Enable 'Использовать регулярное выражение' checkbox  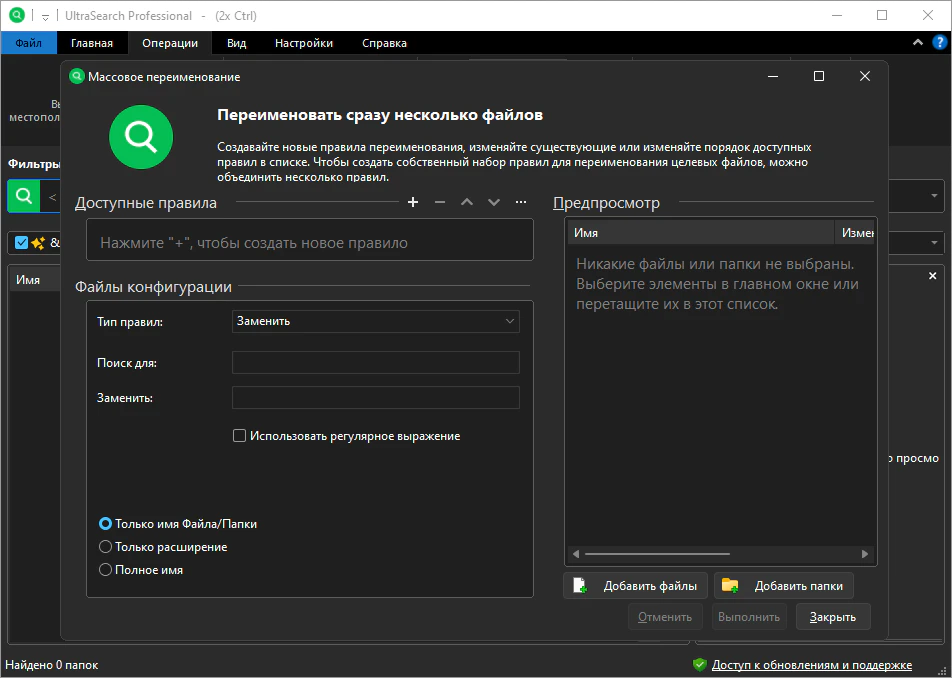pos(239,436)
